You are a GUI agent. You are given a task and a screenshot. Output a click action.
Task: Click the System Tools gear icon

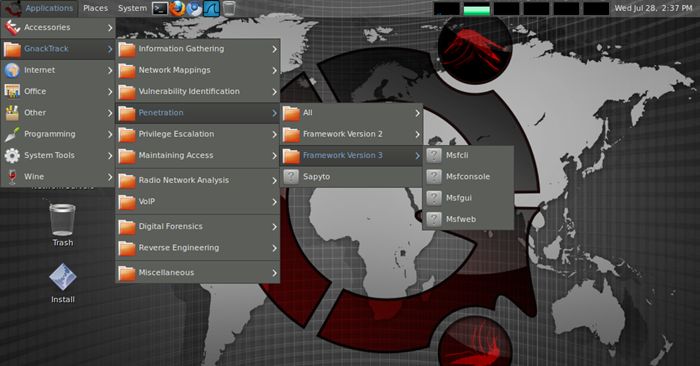(12, 155)
